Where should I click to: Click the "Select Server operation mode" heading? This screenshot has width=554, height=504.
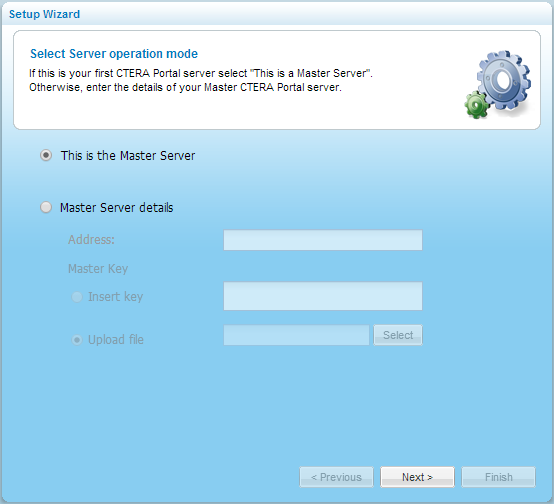click(114, 54)
